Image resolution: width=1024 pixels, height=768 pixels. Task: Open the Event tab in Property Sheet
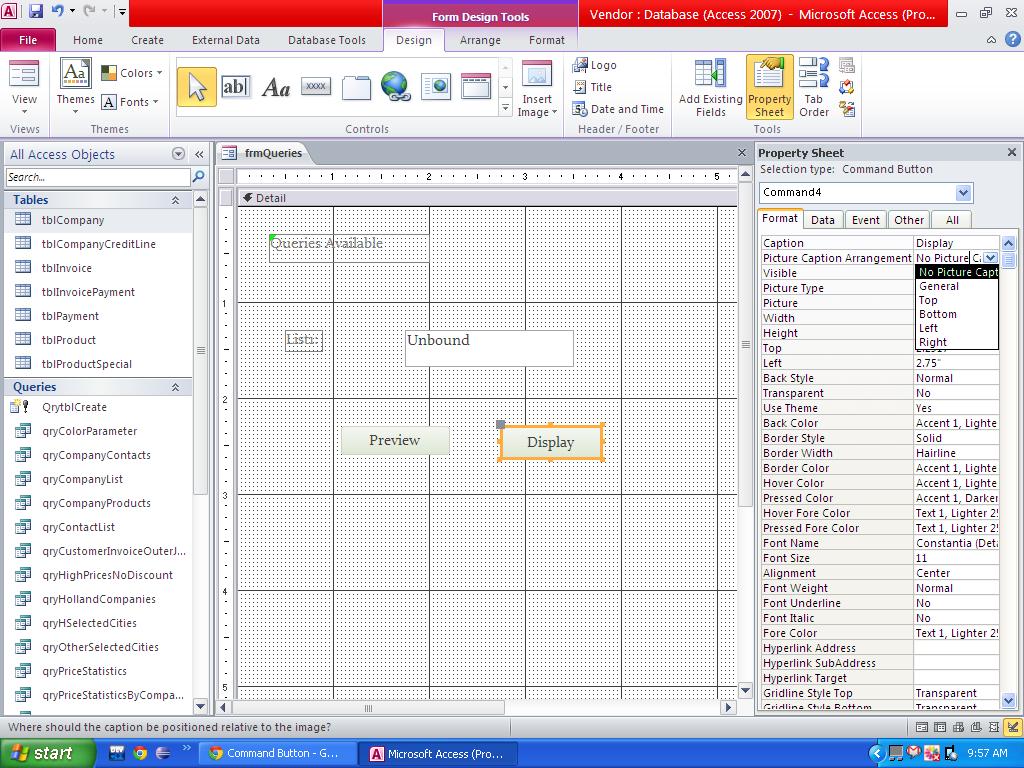[865, 220]
